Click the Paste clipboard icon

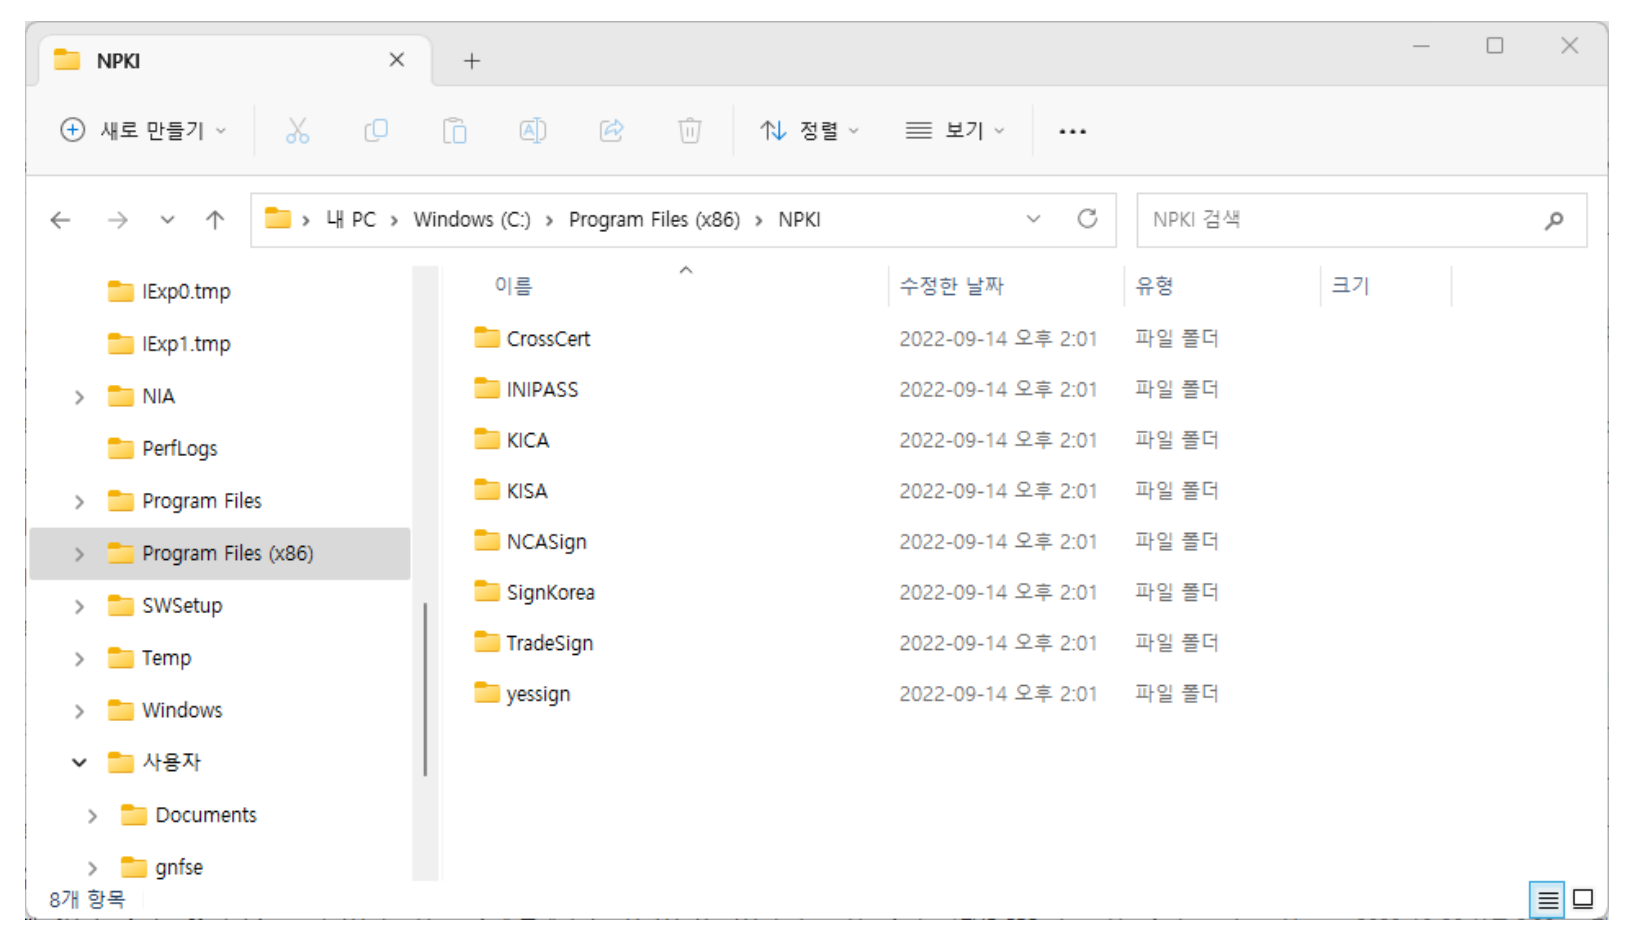tap(454, 131)
